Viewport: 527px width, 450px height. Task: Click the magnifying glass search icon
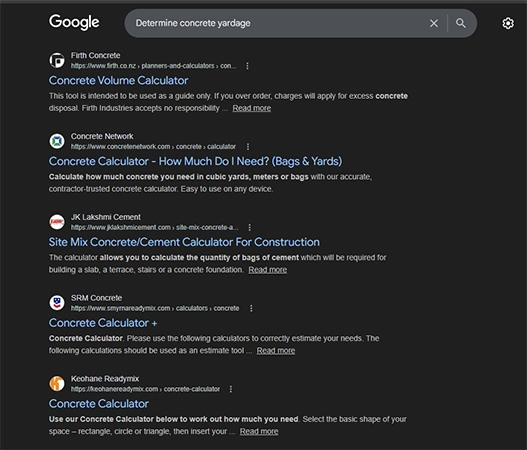point(460,23)
